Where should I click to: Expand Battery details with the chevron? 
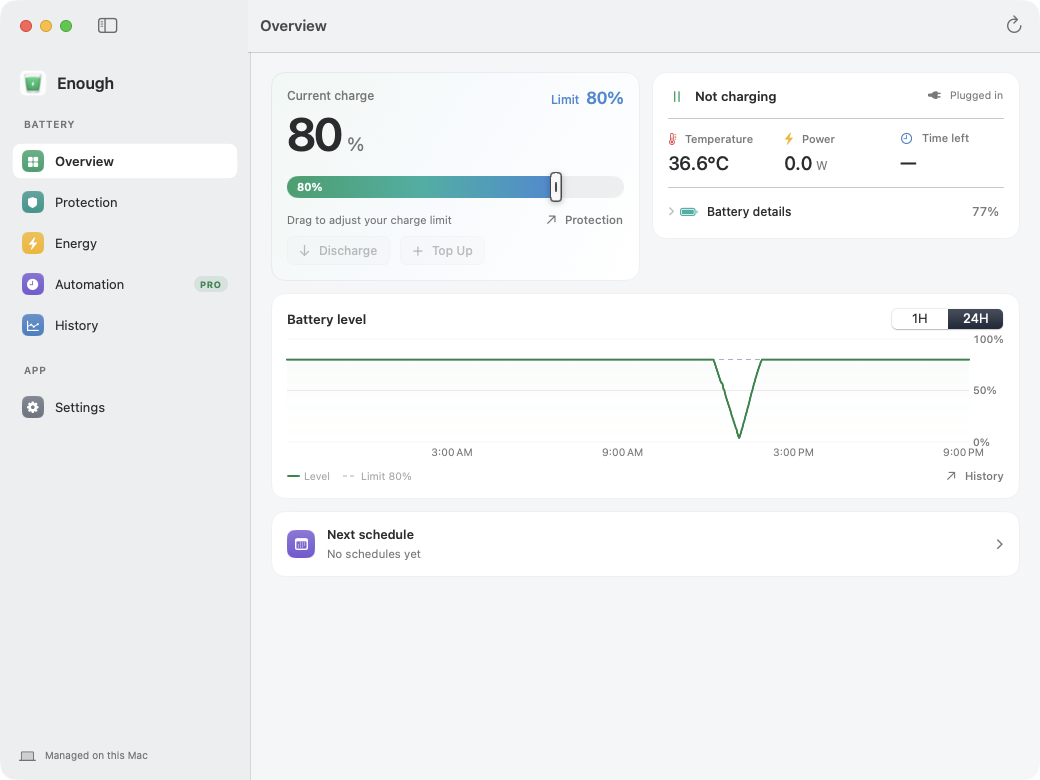coord(671,212)
